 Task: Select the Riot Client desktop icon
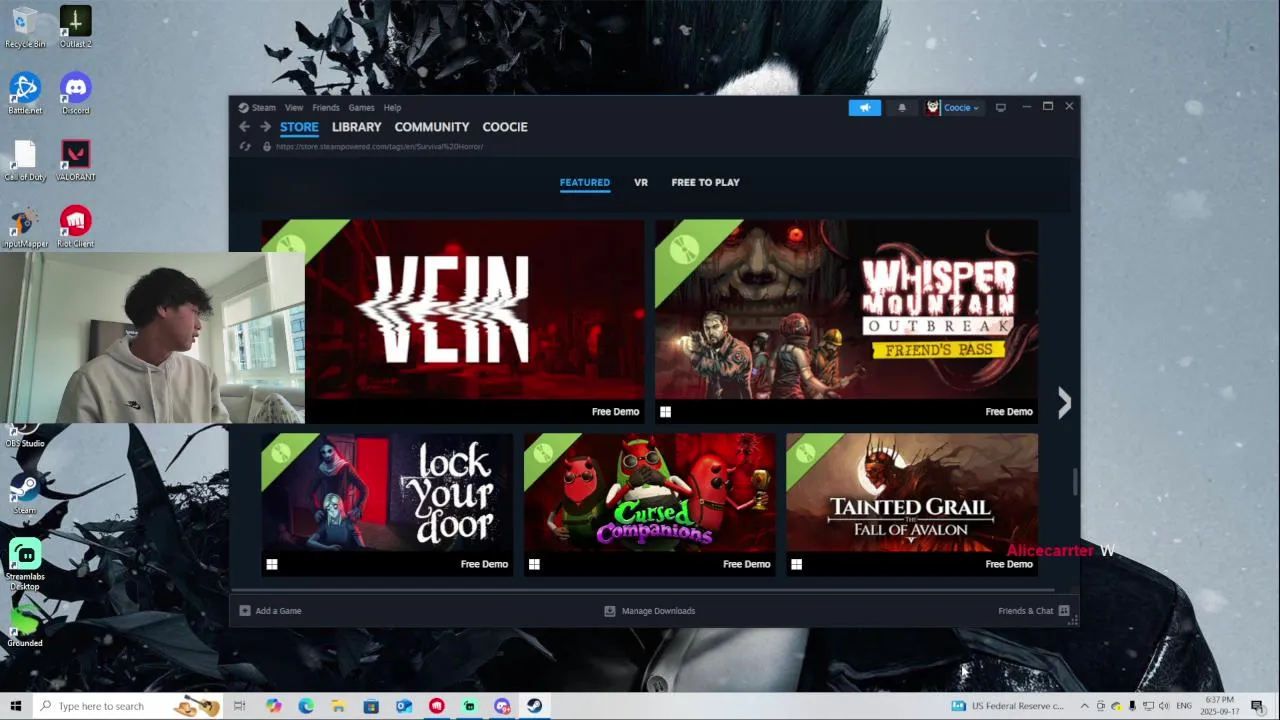(x=75, y=228)
